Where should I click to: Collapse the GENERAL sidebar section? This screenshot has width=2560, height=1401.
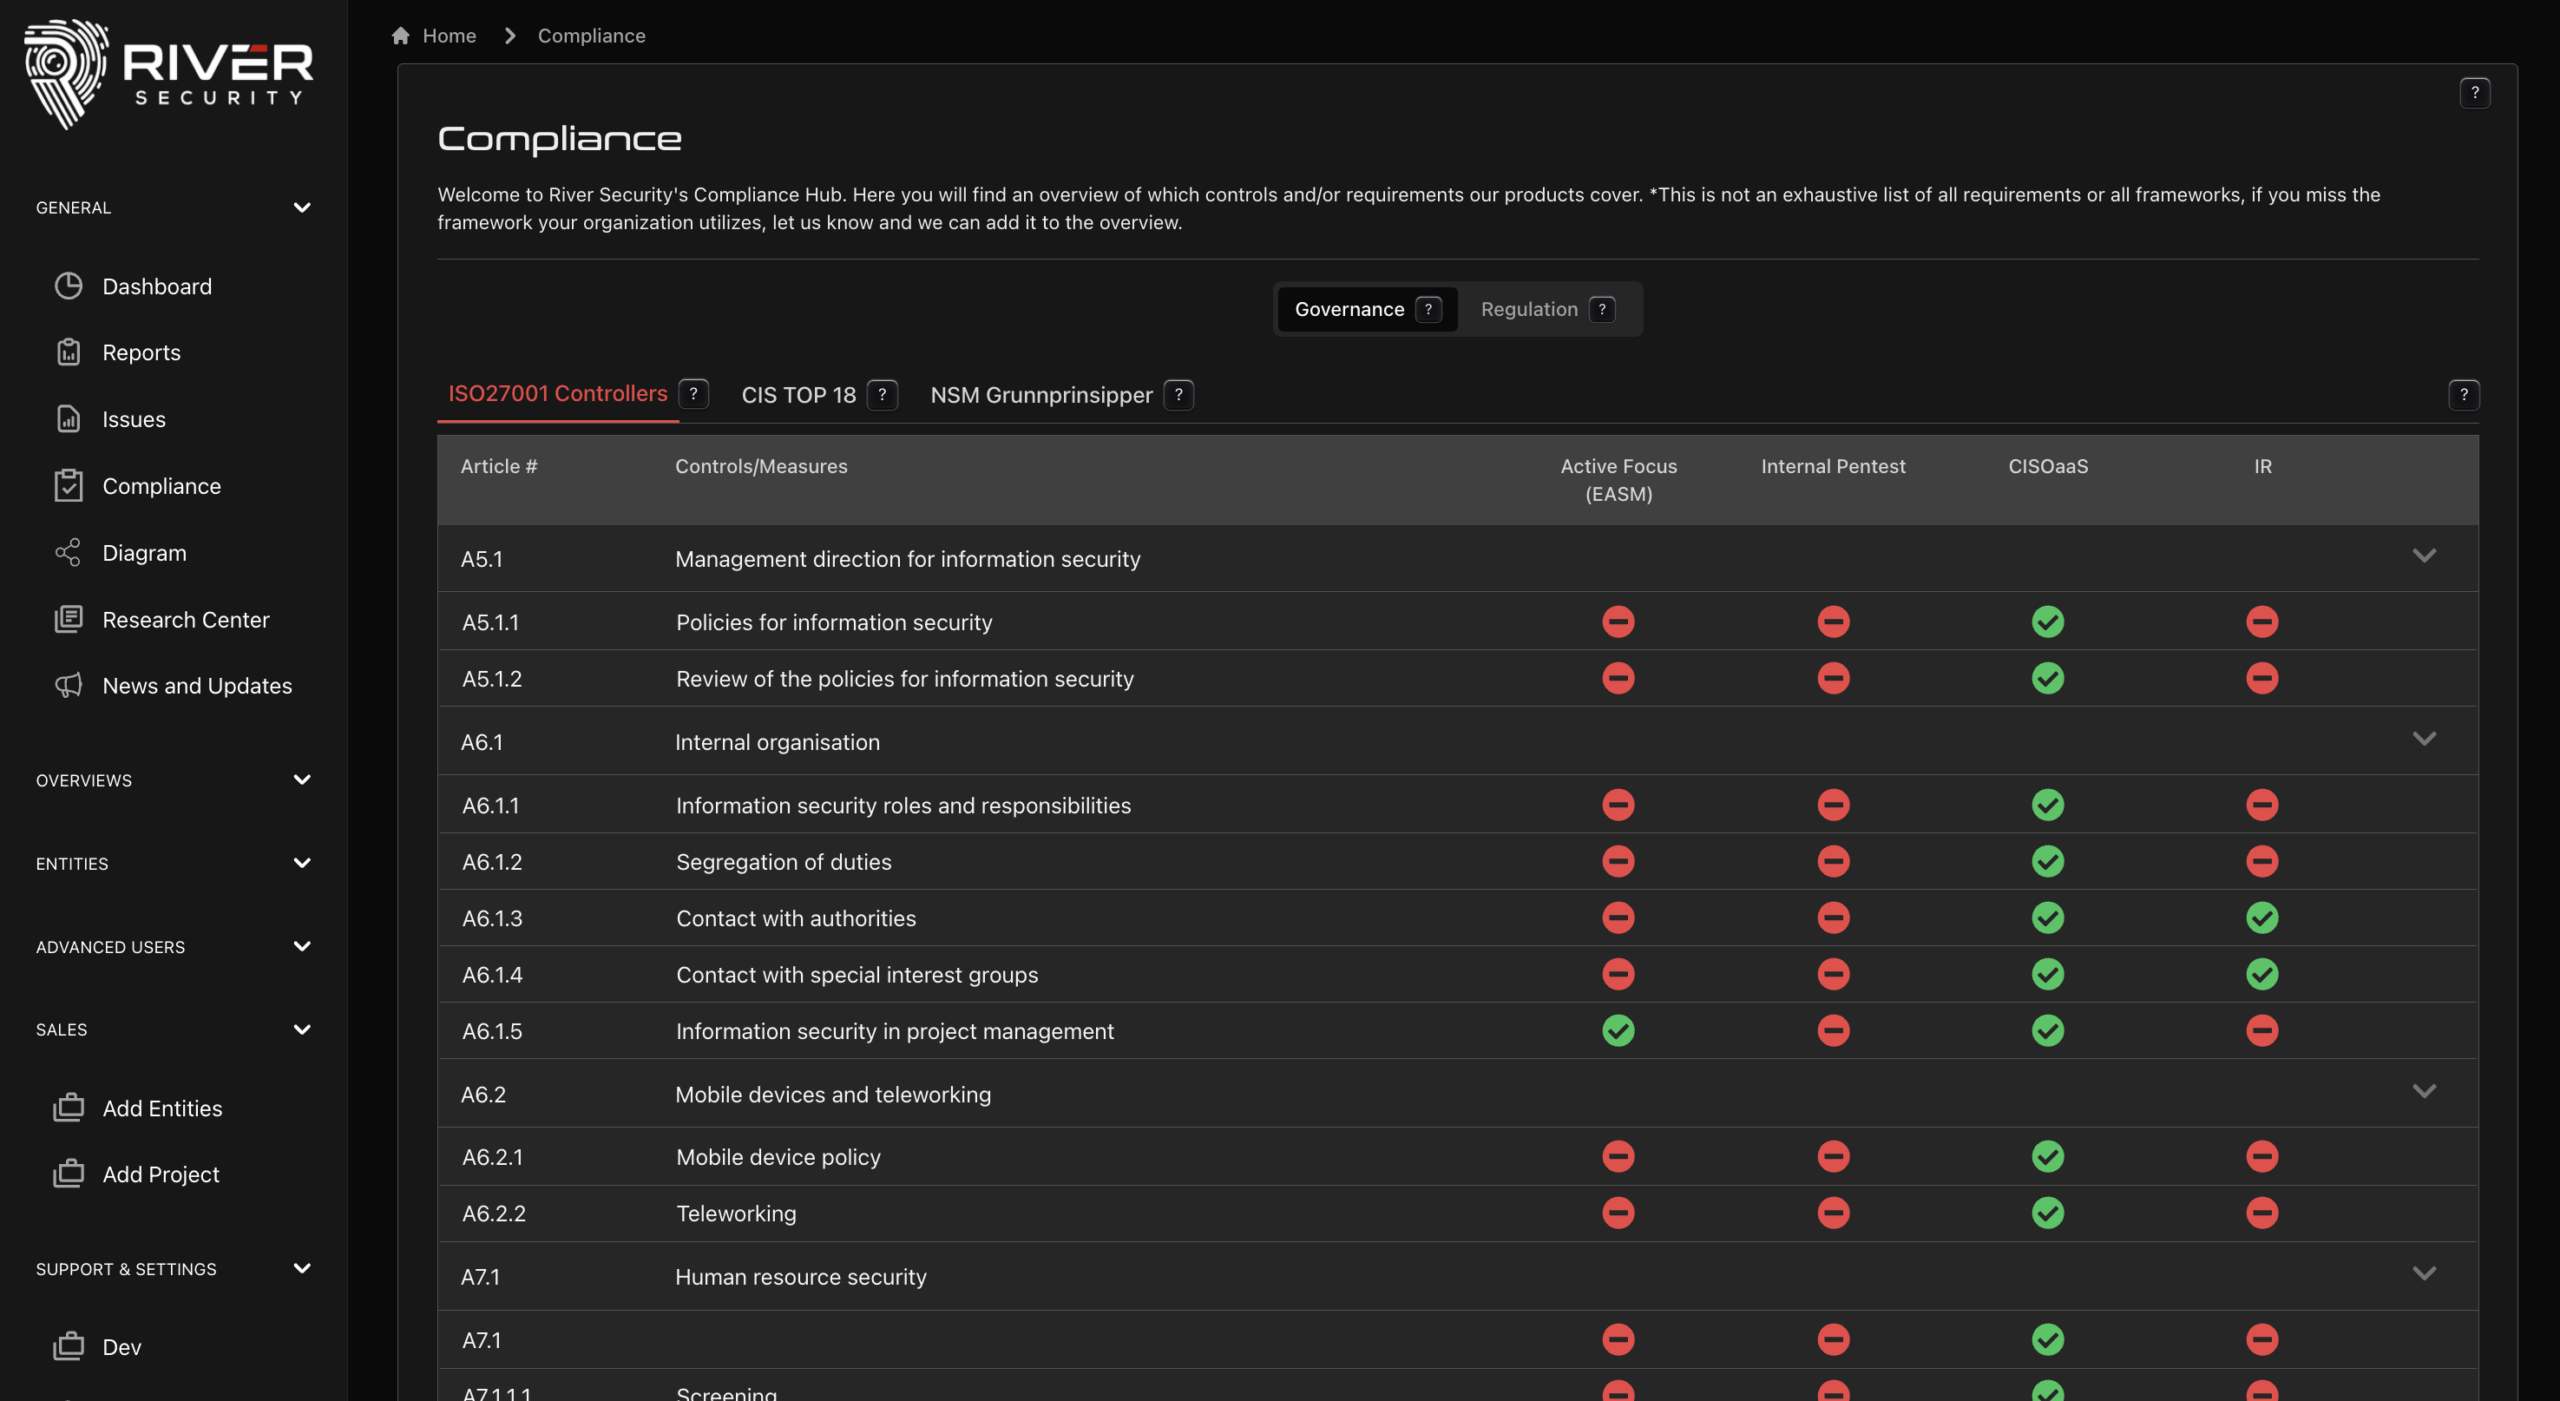pos(302,207)
